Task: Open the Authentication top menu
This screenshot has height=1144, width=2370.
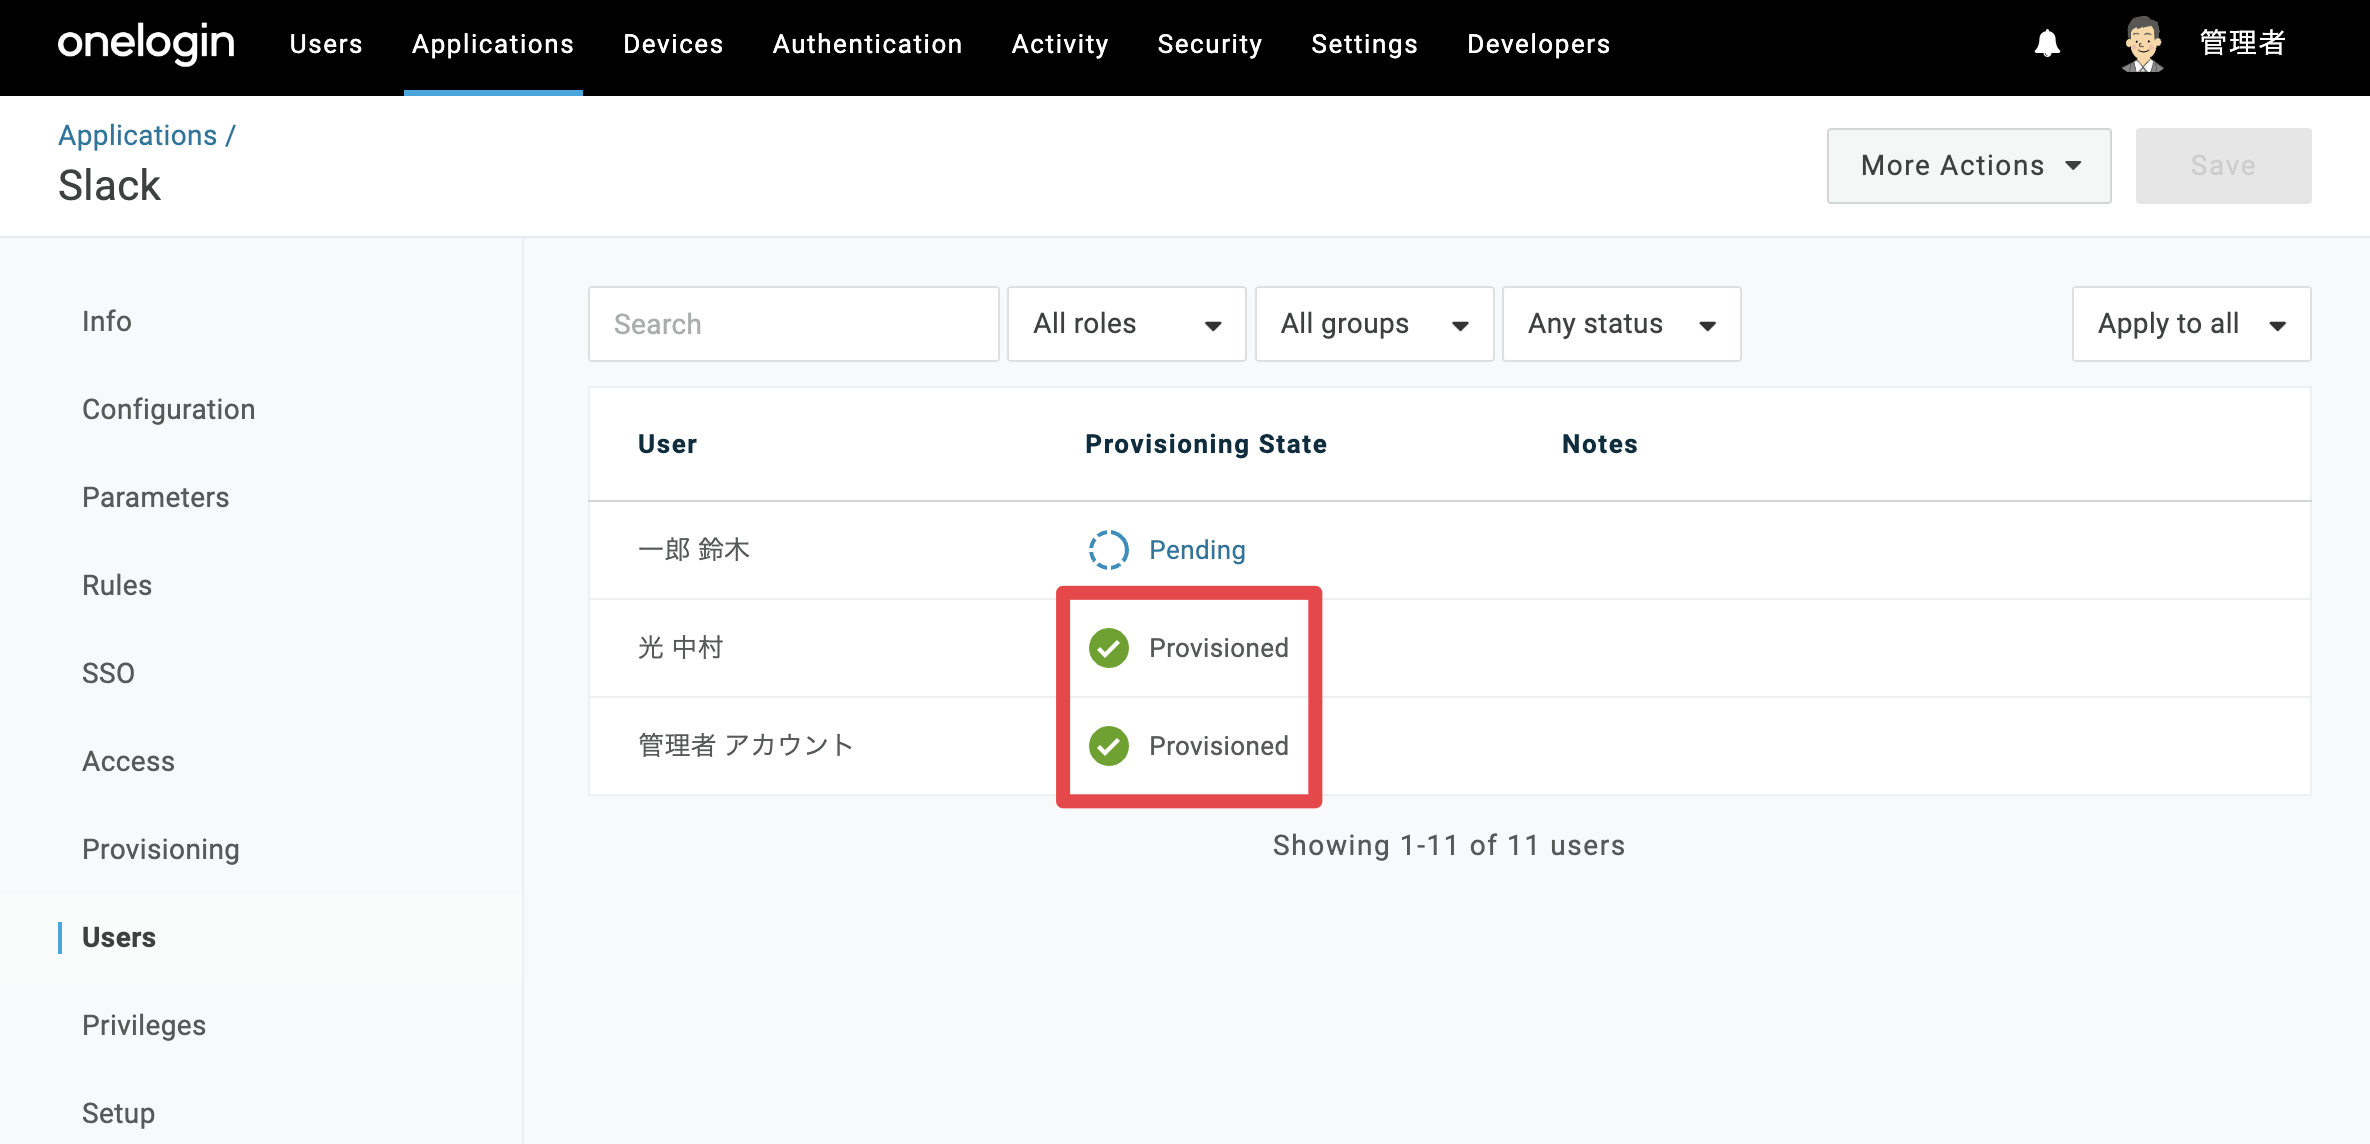Action: tap(867, 44)
